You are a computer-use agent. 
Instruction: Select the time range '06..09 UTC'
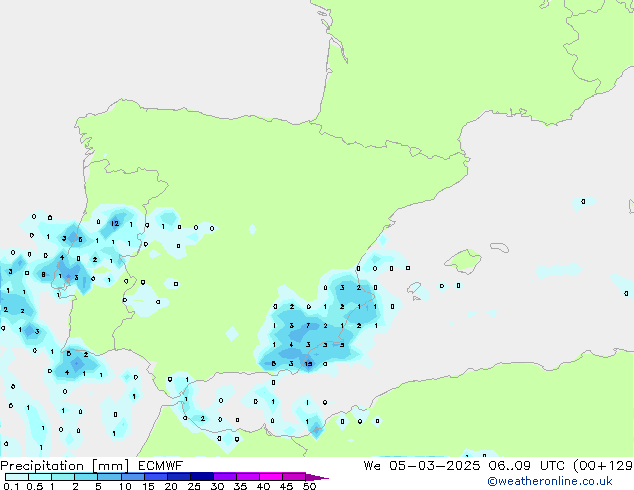point(526,466)
